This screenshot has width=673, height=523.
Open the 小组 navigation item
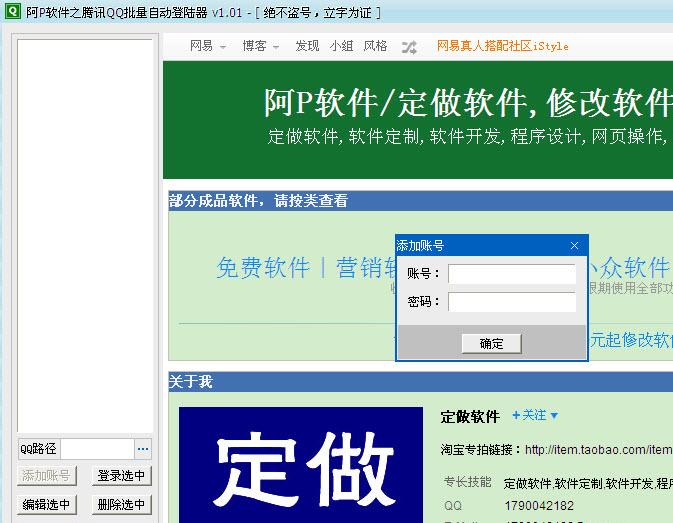point(341,46)
